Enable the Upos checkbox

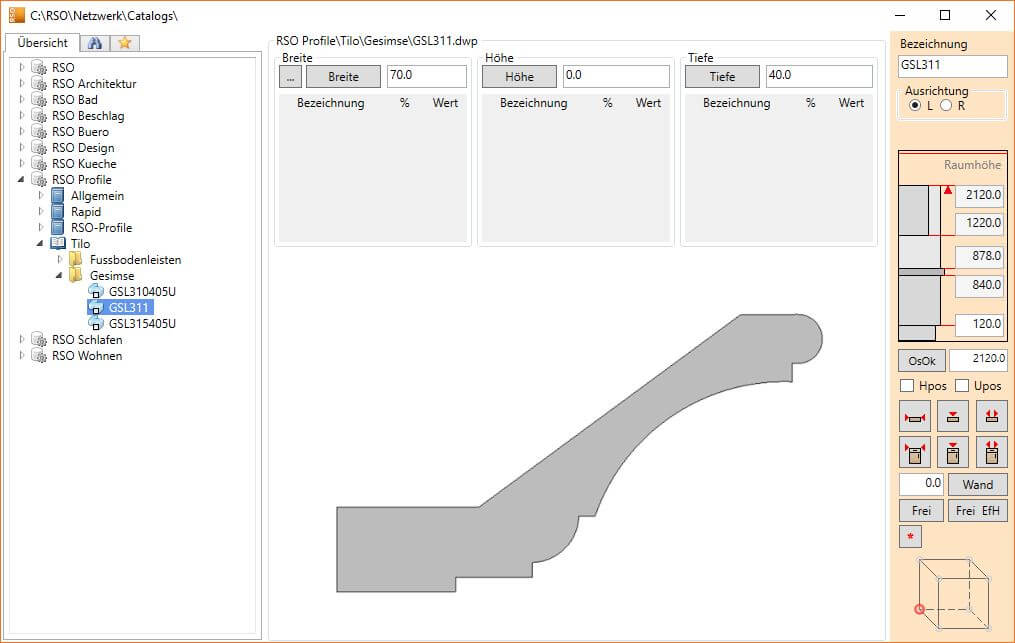(x=962, y=386)
